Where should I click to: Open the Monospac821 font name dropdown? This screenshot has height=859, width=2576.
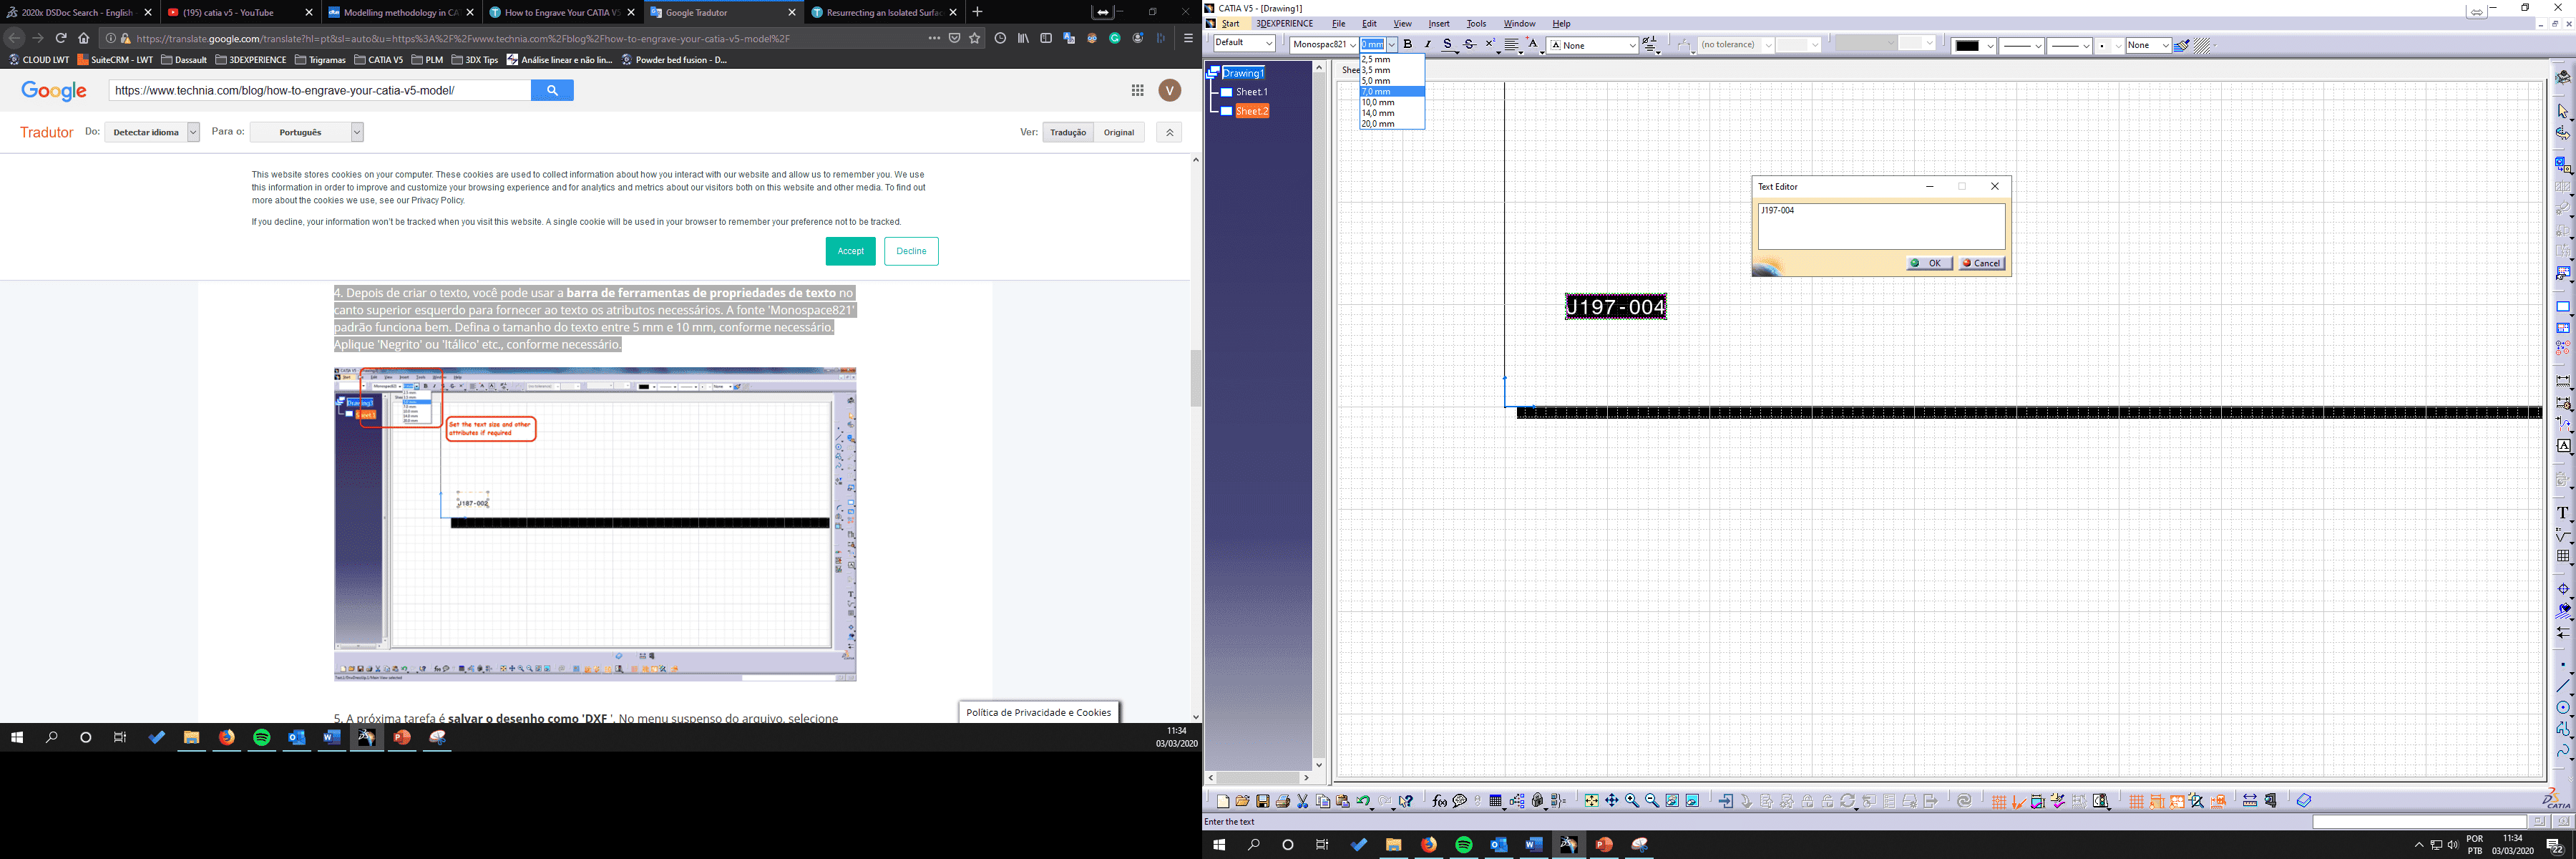pyautogui.click(x=1324, y=45)
